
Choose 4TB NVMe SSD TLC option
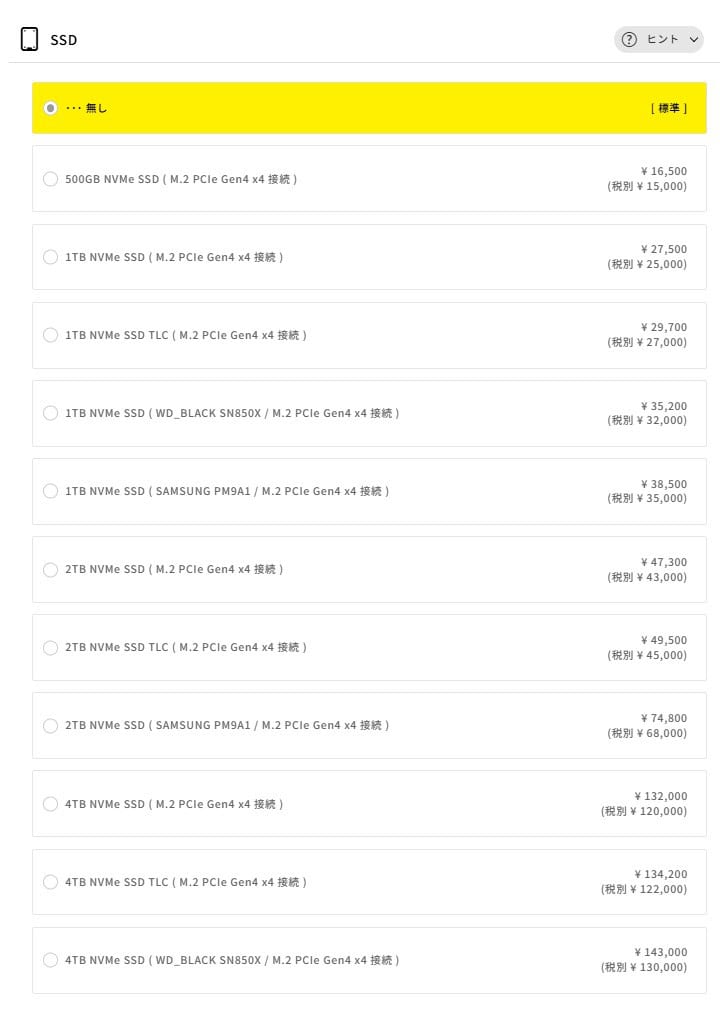click(x=51, y=882)
